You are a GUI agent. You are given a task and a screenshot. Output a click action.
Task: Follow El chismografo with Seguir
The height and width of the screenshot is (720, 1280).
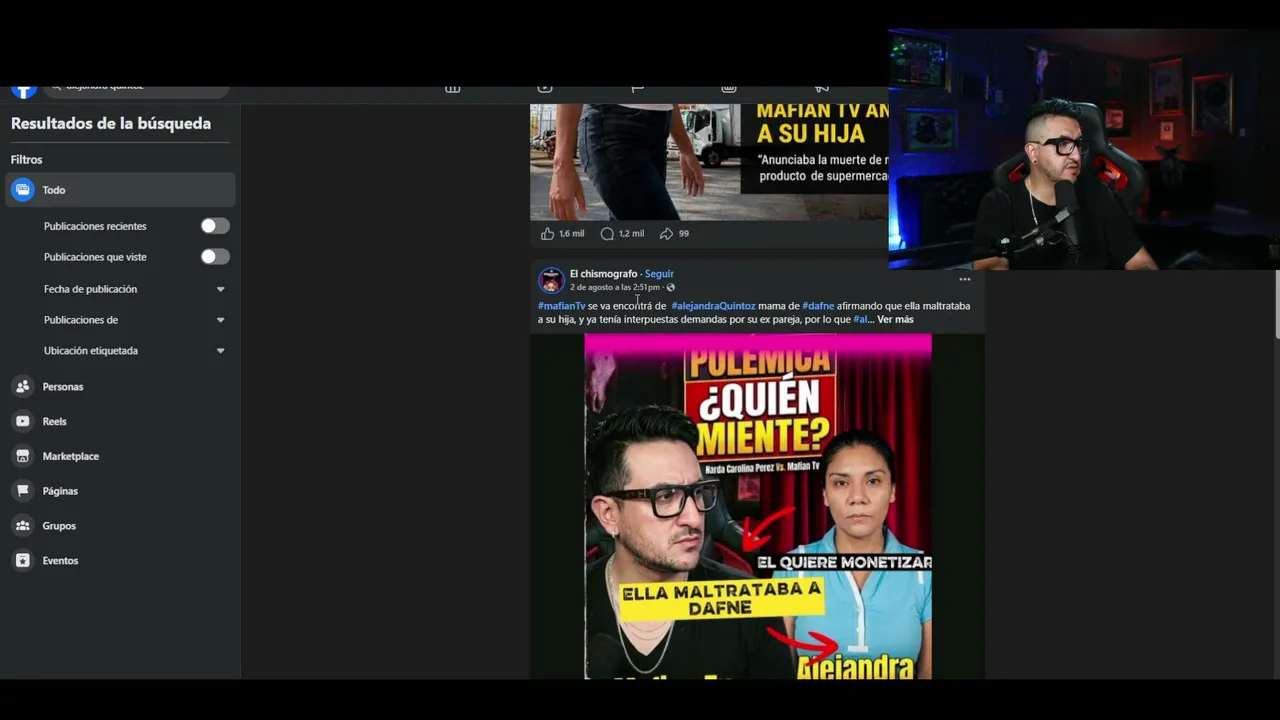659,274
